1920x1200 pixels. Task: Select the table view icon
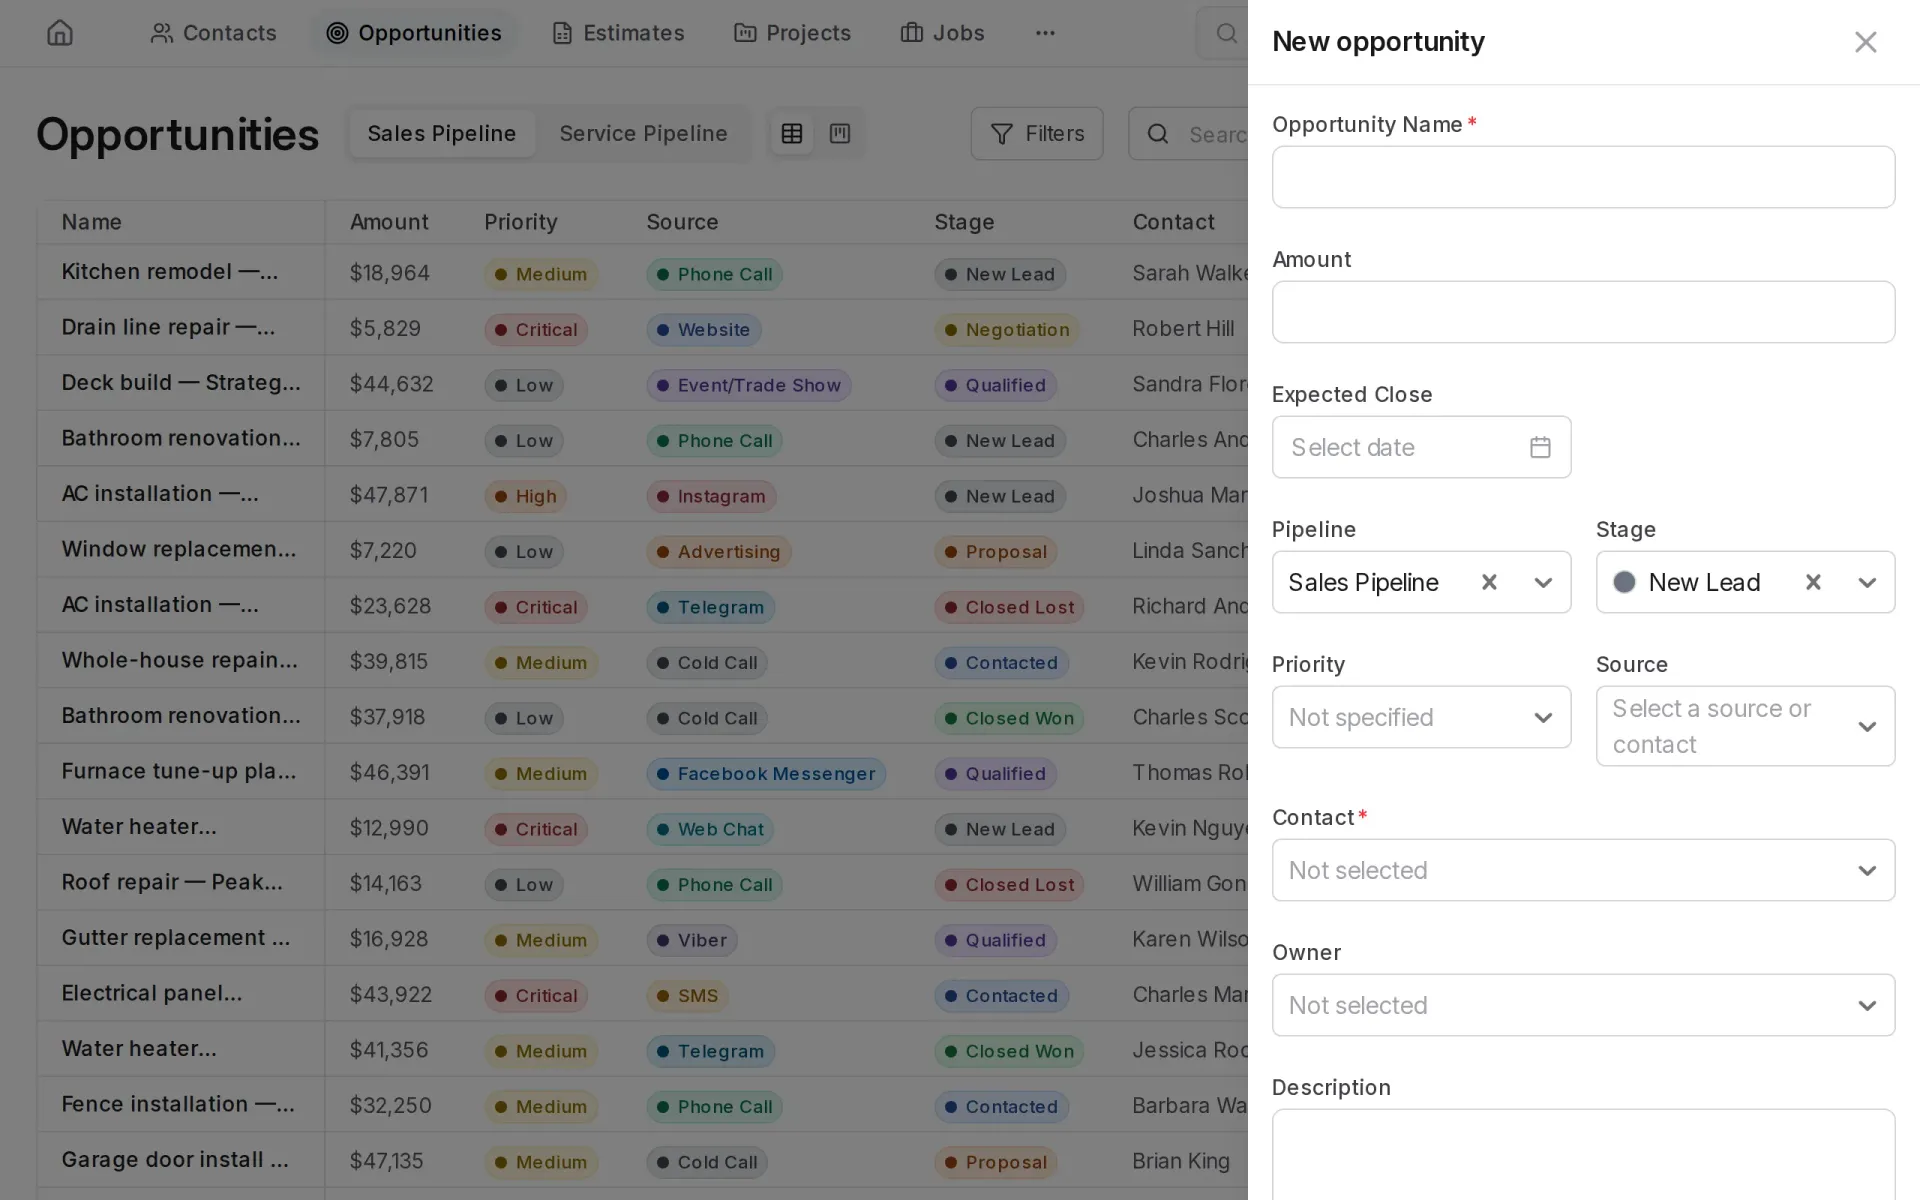tap(792, 134)
